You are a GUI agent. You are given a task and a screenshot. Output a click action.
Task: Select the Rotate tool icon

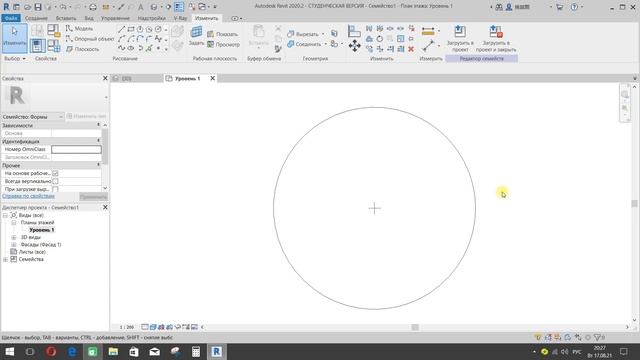tap(380, 39)
